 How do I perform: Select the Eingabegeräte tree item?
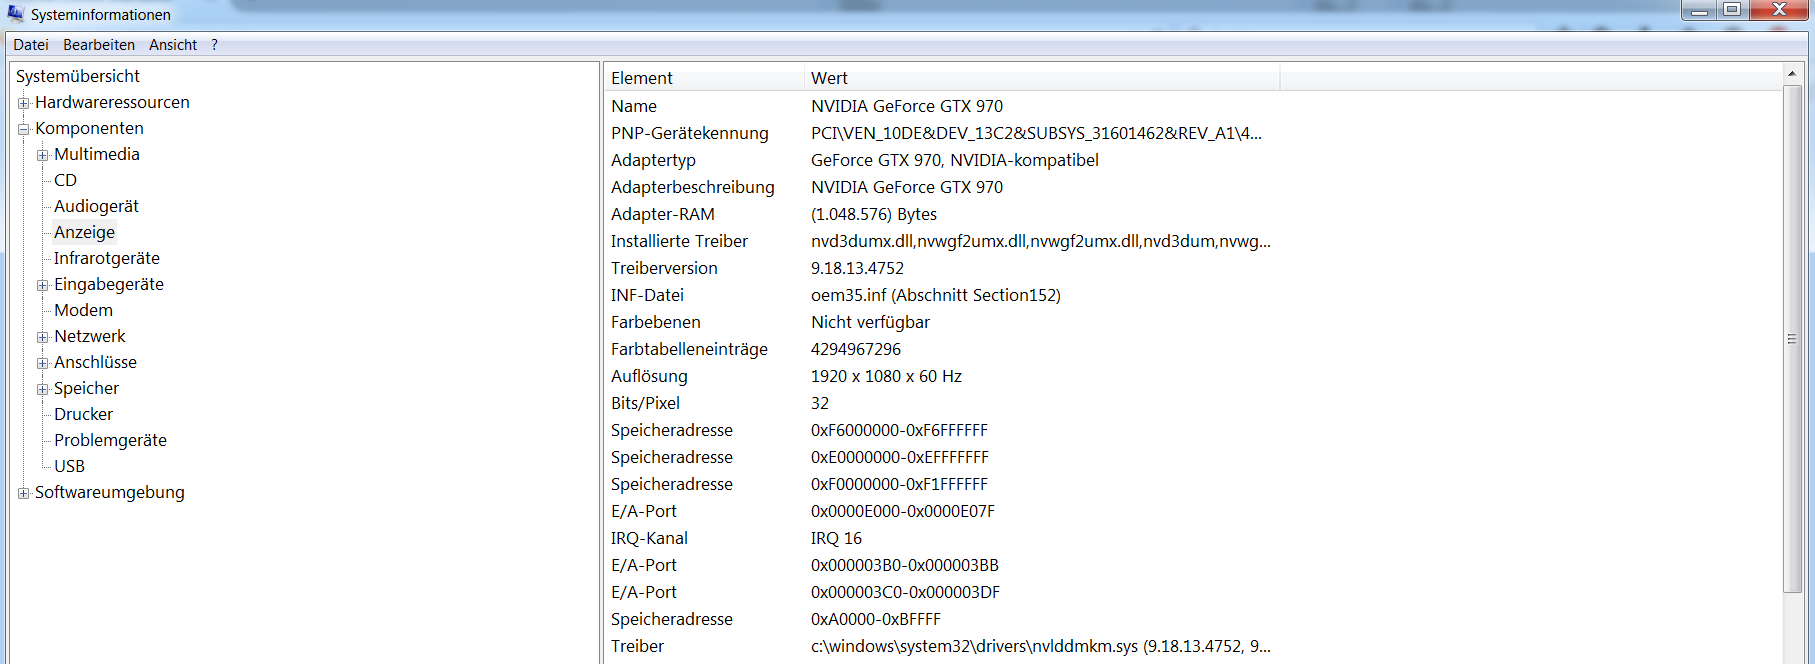coord(109,284)
